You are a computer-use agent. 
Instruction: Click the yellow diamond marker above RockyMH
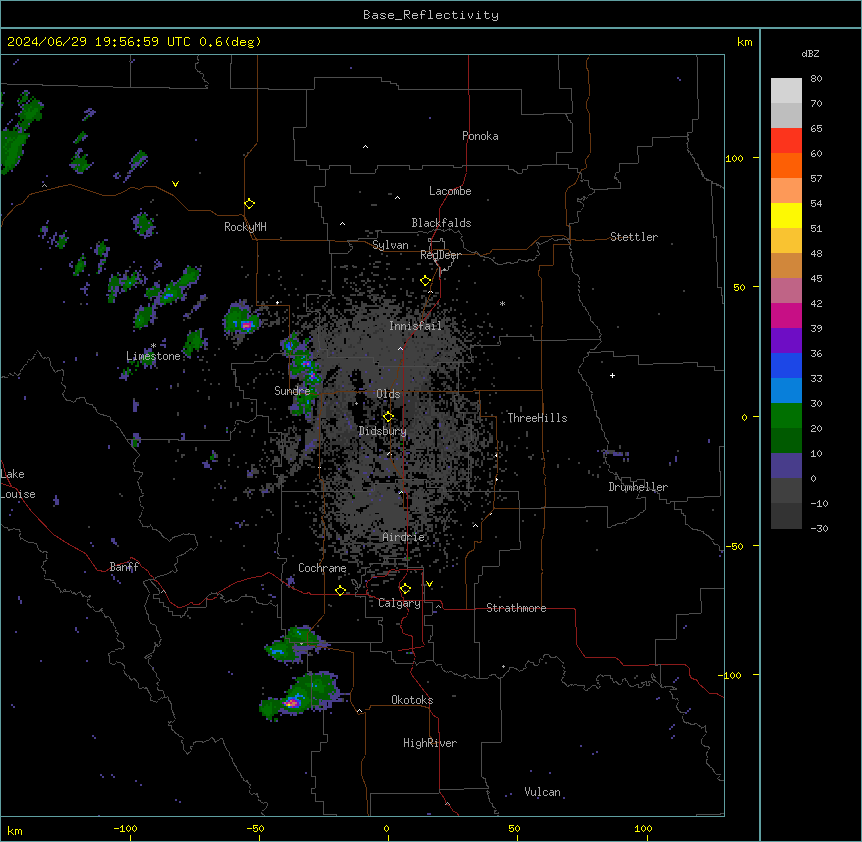tap(249, 204)
